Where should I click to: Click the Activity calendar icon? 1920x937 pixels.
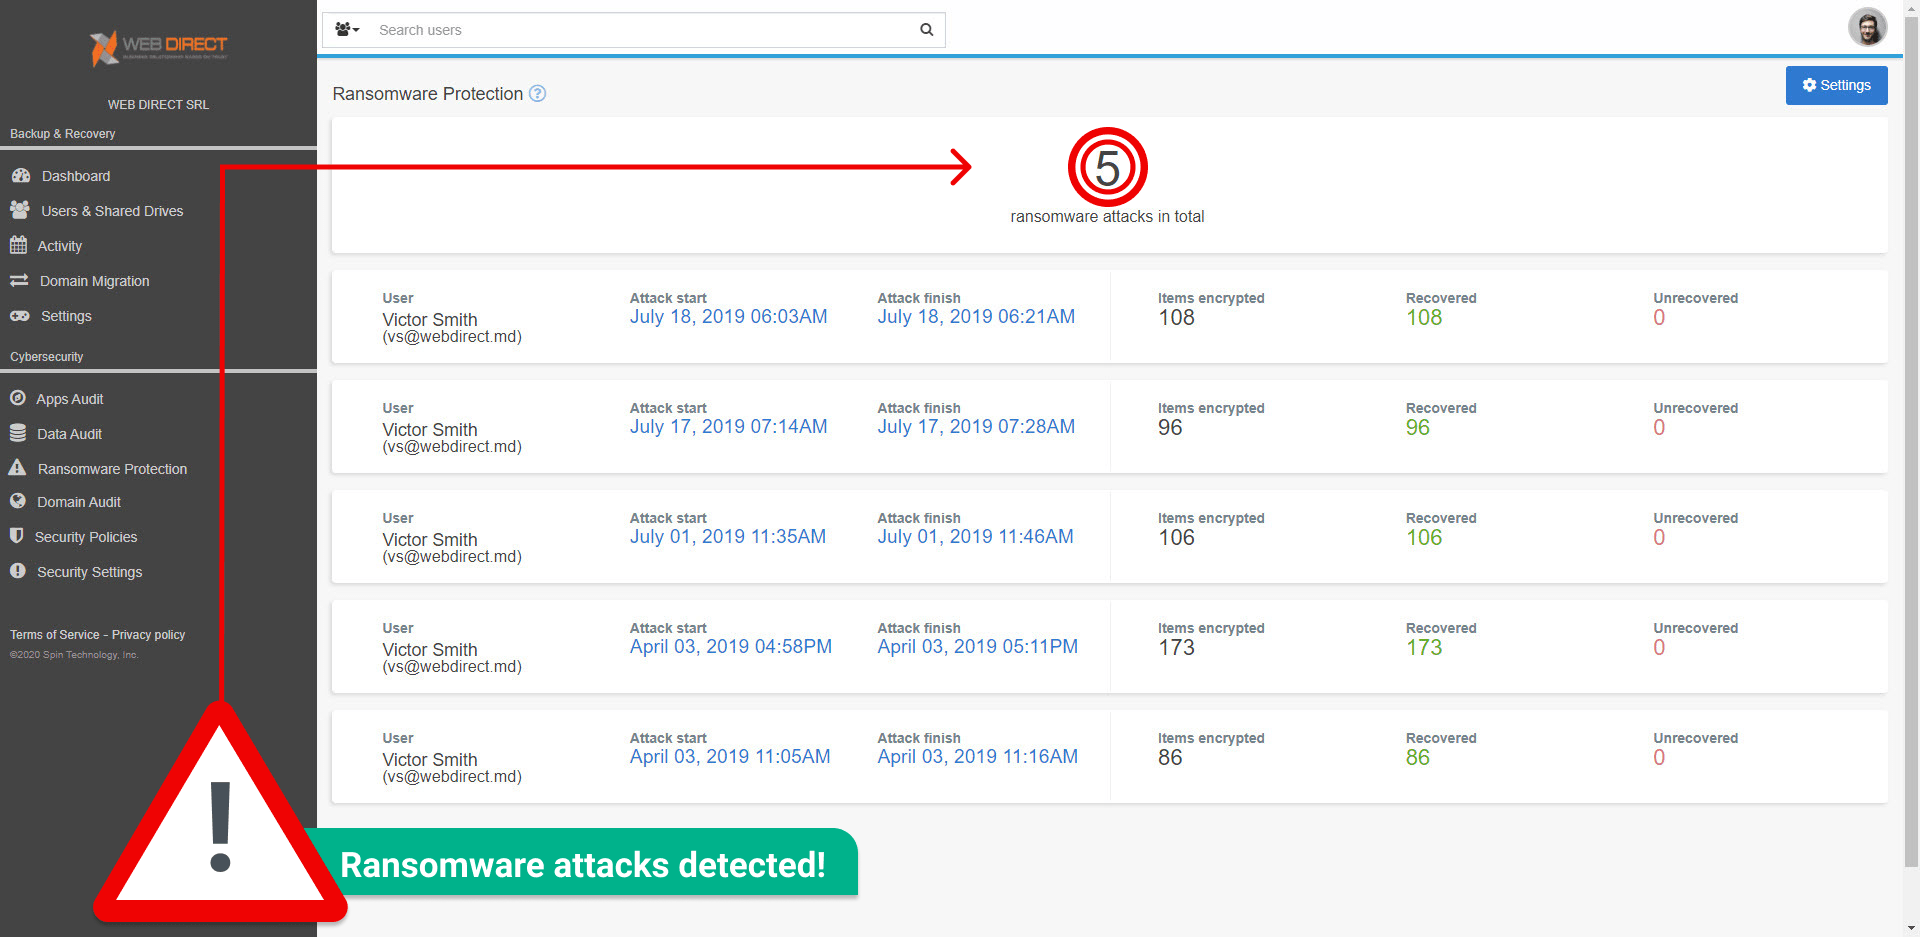click(18, 245)
